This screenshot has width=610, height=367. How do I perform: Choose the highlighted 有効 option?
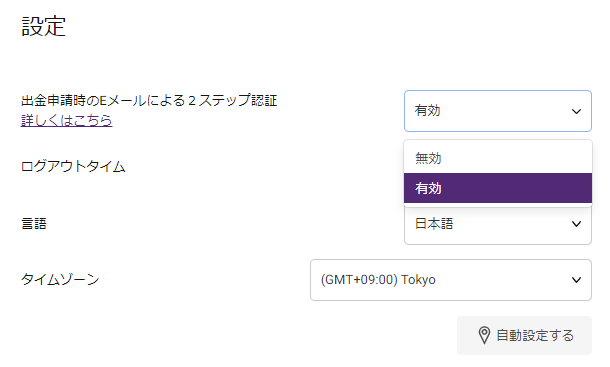pos(498,188)
